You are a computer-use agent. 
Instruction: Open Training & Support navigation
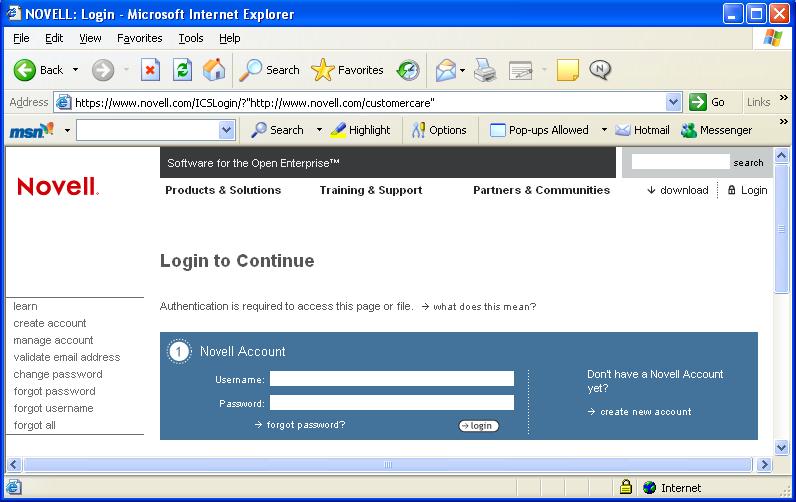point(371,190)
